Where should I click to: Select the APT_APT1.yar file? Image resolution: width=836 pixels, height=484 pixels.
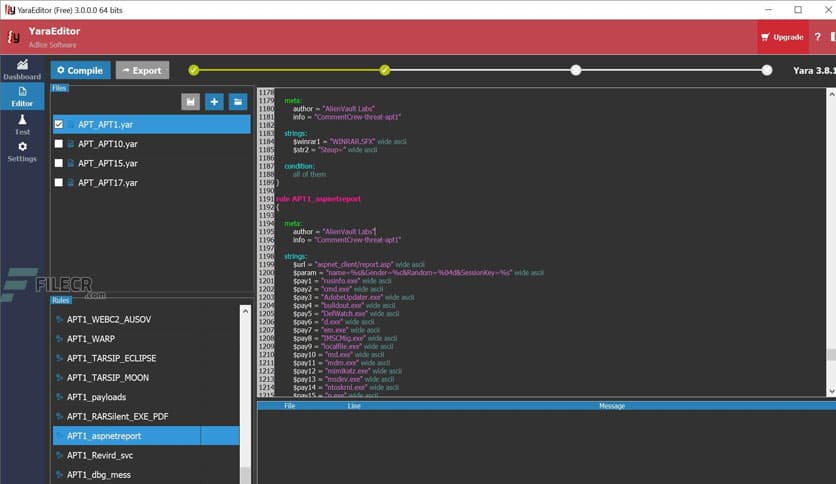tap(151, 124)
